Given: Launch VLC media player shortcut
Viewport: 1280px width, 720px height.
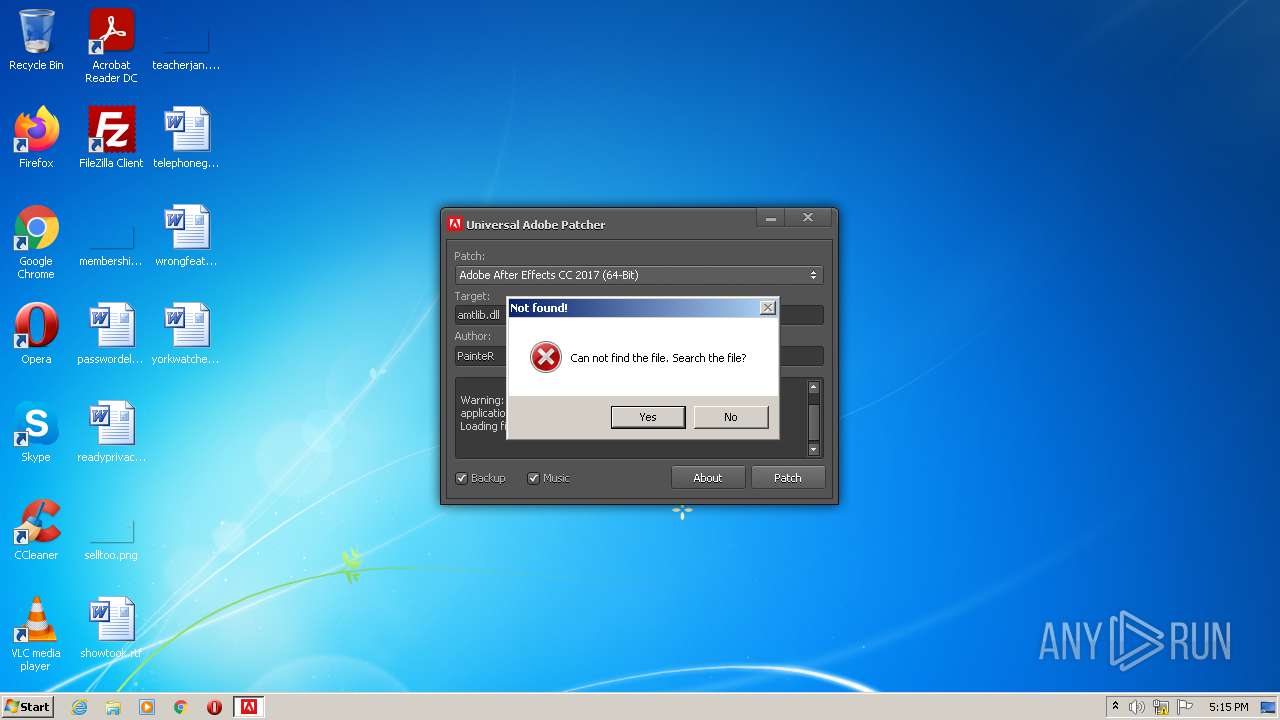Looking at the screenshot, I should click(x=36, y=634).
